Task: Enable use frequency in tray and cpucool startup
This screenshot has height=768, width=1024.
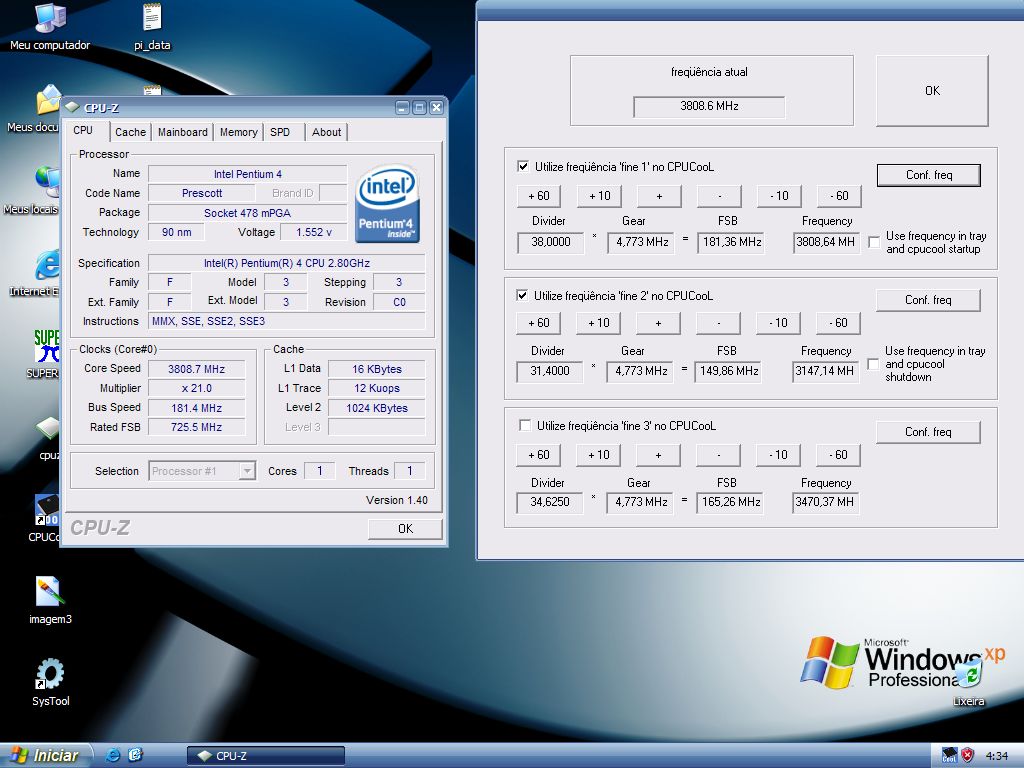Action: [x=874, y=242]
